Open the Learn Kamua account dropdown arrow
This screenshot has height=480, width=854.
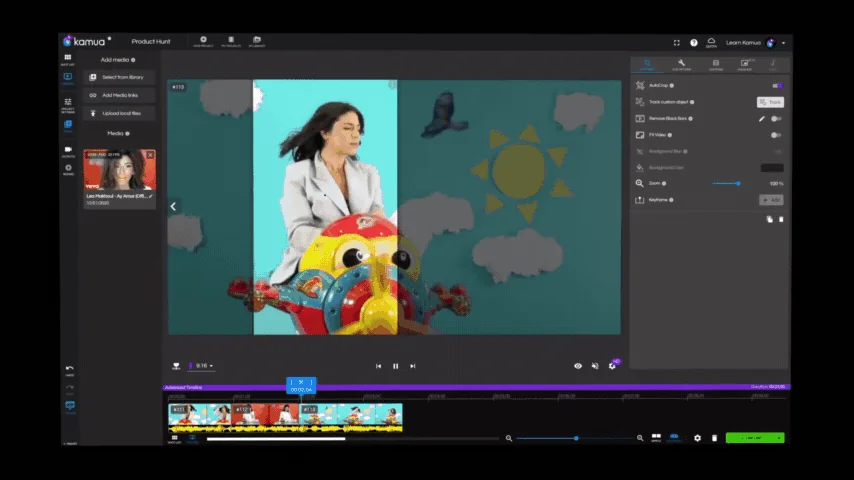(x=784, y=43)
